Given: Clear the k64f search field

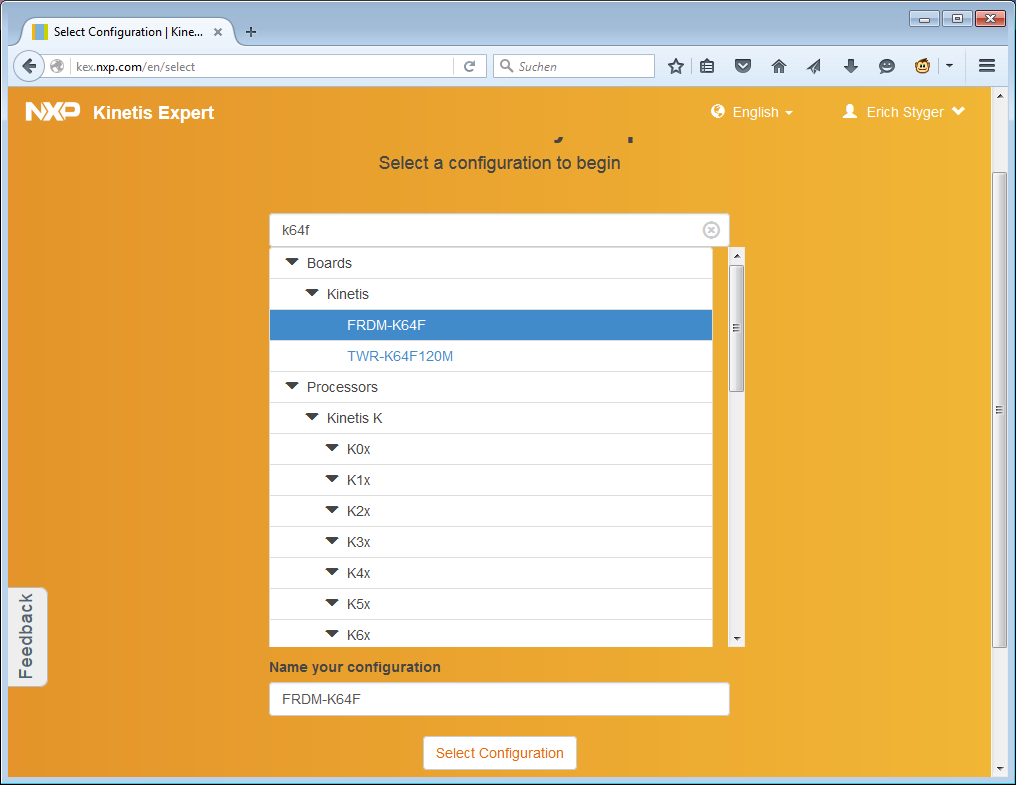Looking at the screenshot, I should pyautogui.click(x=711, y=230).
